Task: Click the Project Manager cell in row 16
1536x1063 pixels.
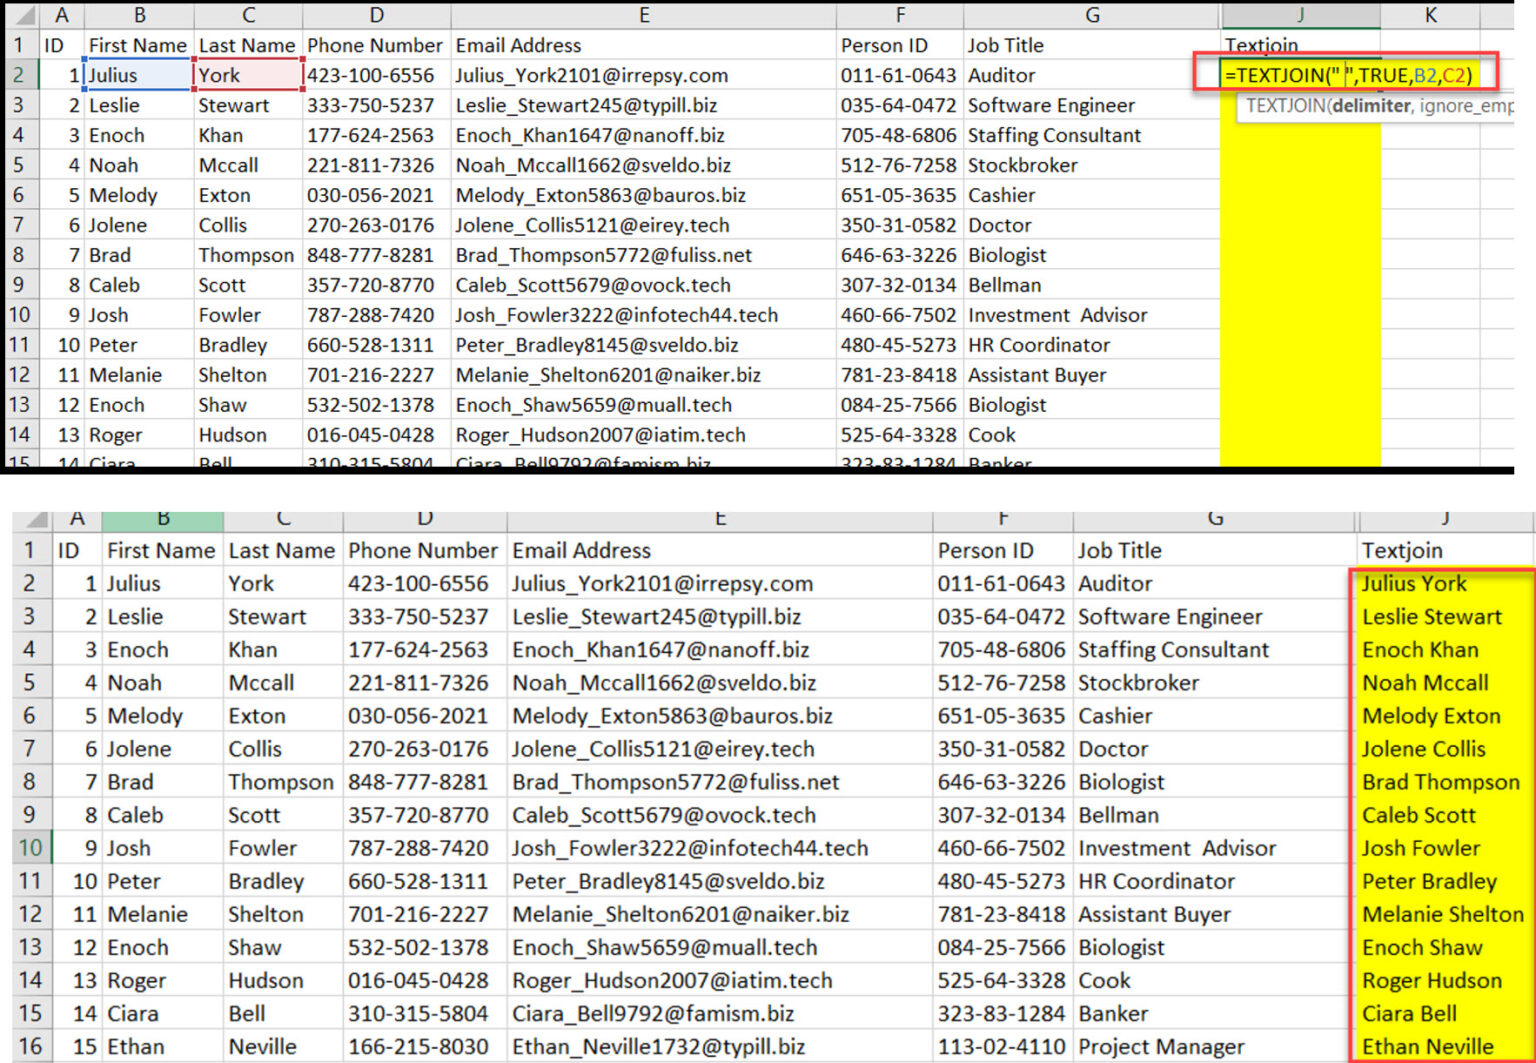Action: (x=1160, y=1046)
